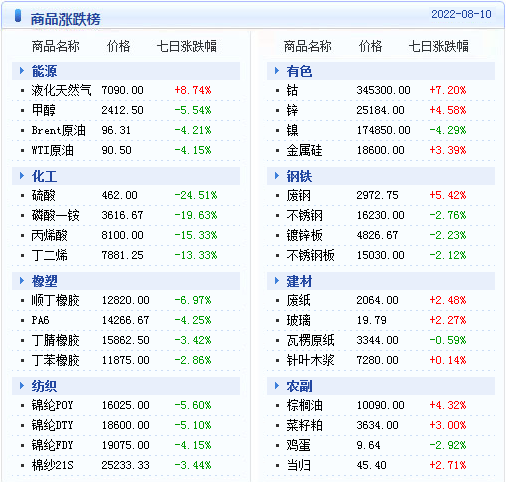Viewport: 506px width, 482px height.
Task: Open the 能源 category heading
Action: (x=44, y=71)
